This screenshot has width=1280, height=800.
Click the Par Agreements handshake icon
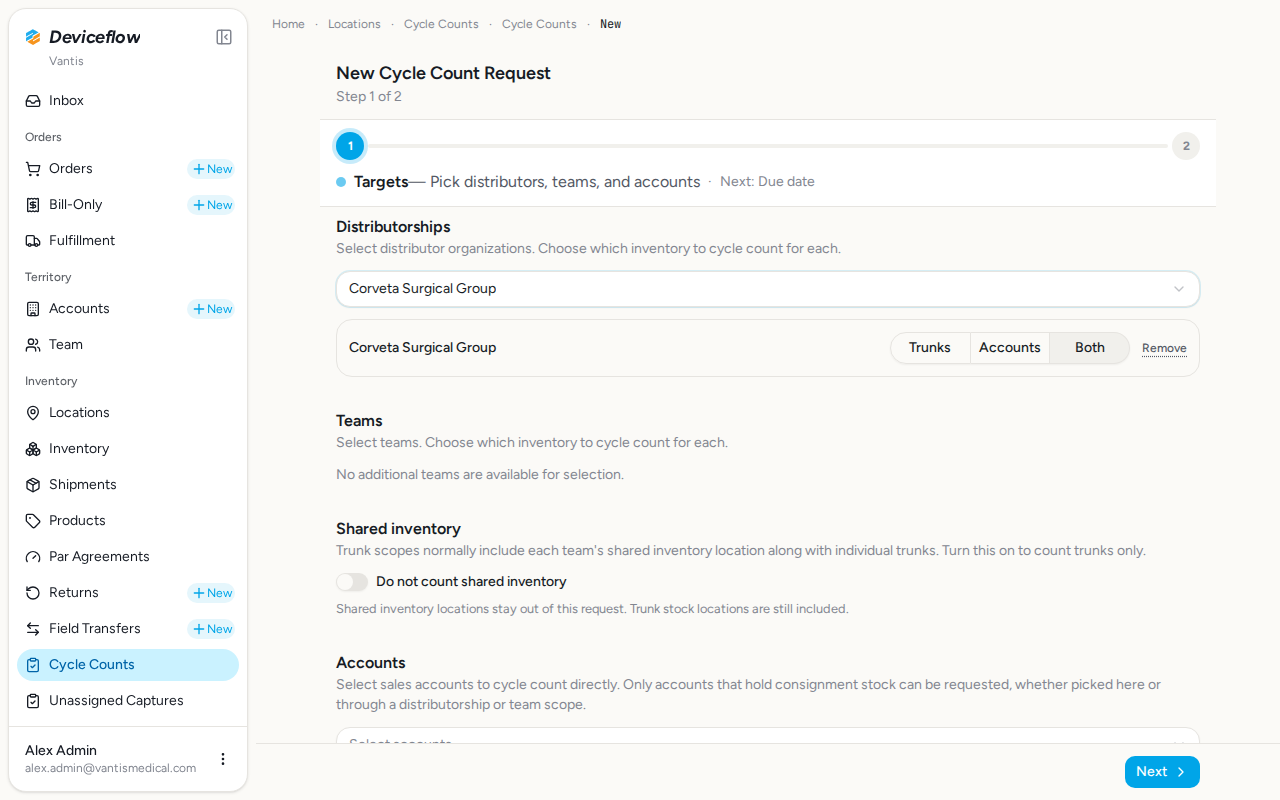[33, 557]
